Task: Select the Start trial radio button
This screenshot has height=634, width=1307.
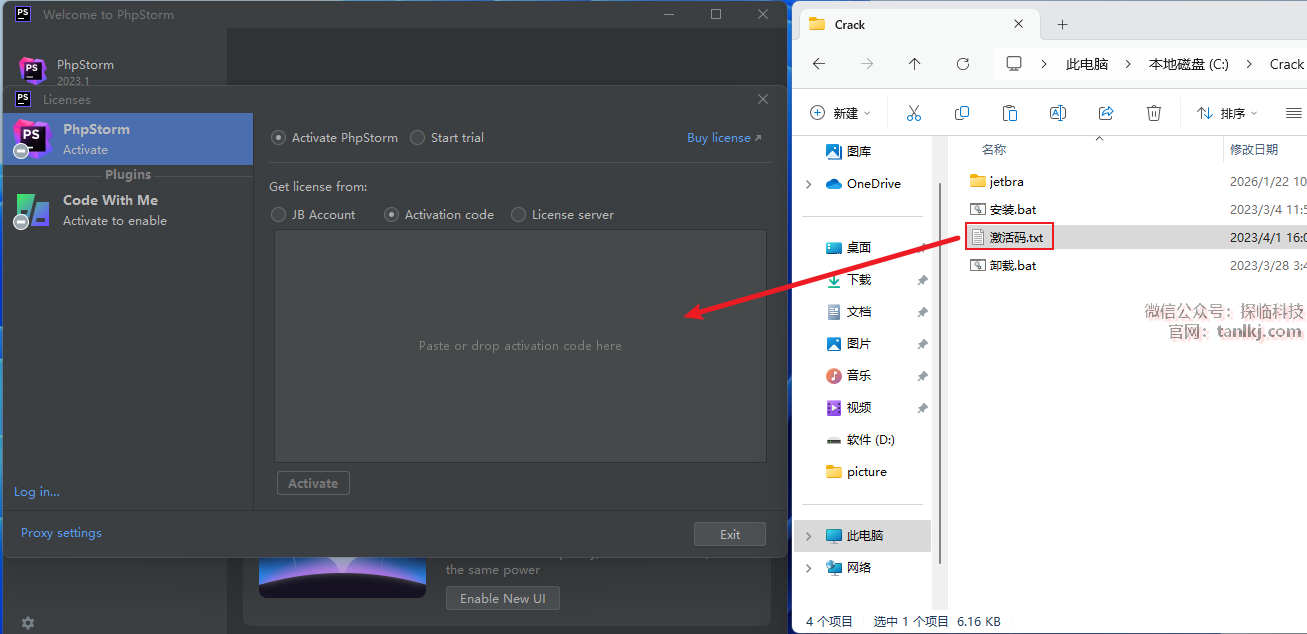Action: pyautogui.click(x=418, y=138)
